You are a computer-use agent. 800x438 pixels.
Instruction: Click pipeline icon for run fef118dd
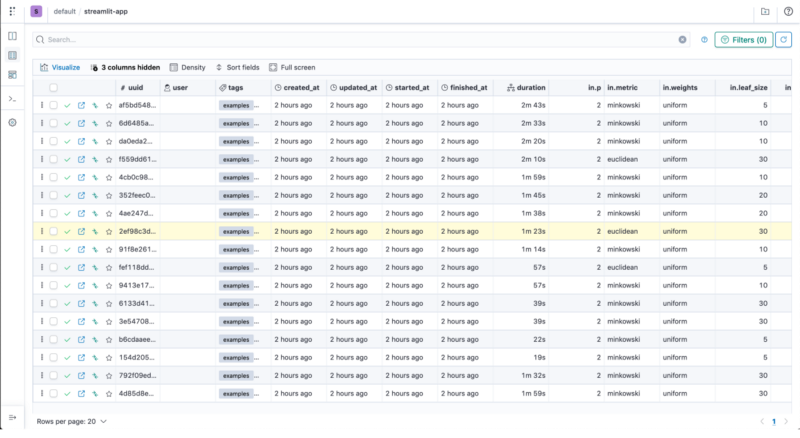click(95, 267)
